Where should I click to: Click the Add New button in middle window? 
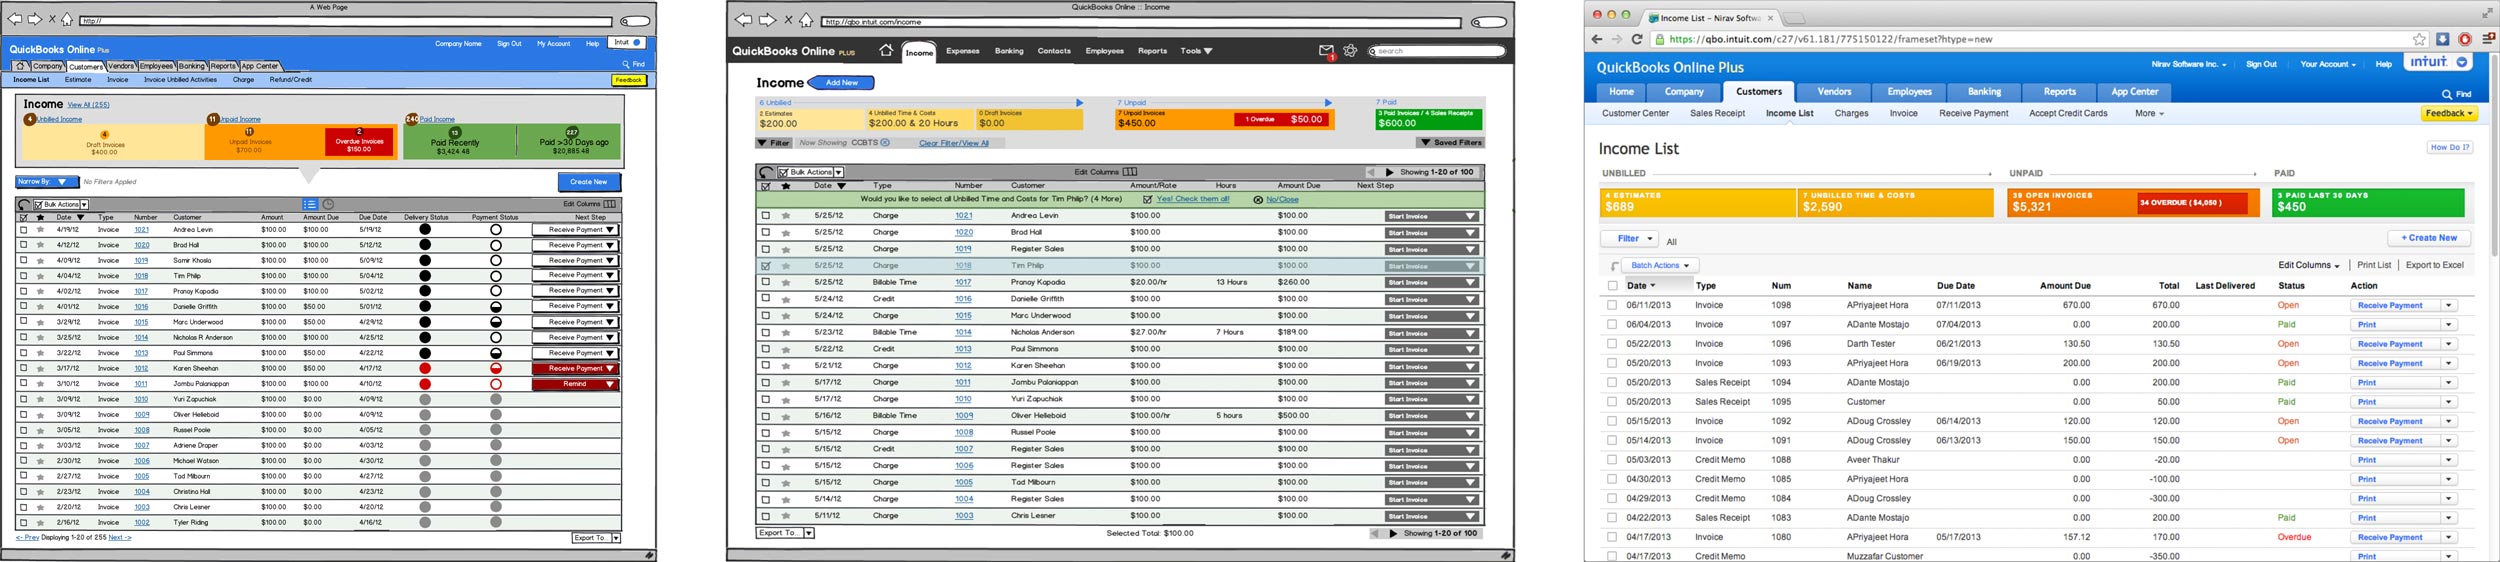841,83
